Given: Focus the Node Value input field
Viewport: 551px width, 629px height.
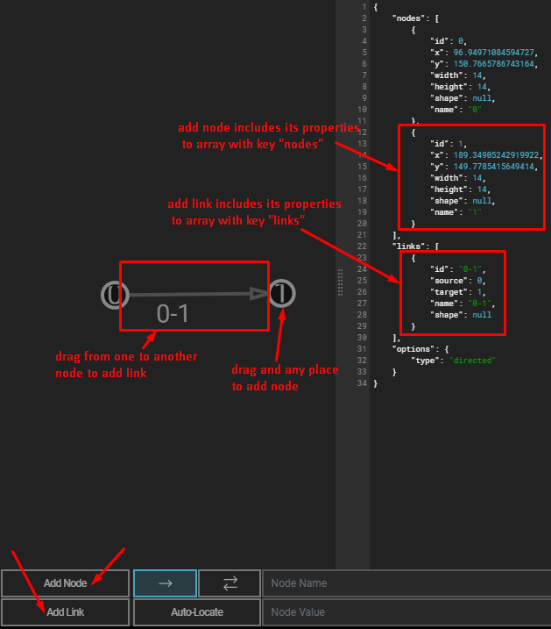Looking at the screenshot, I should point(407,612).
